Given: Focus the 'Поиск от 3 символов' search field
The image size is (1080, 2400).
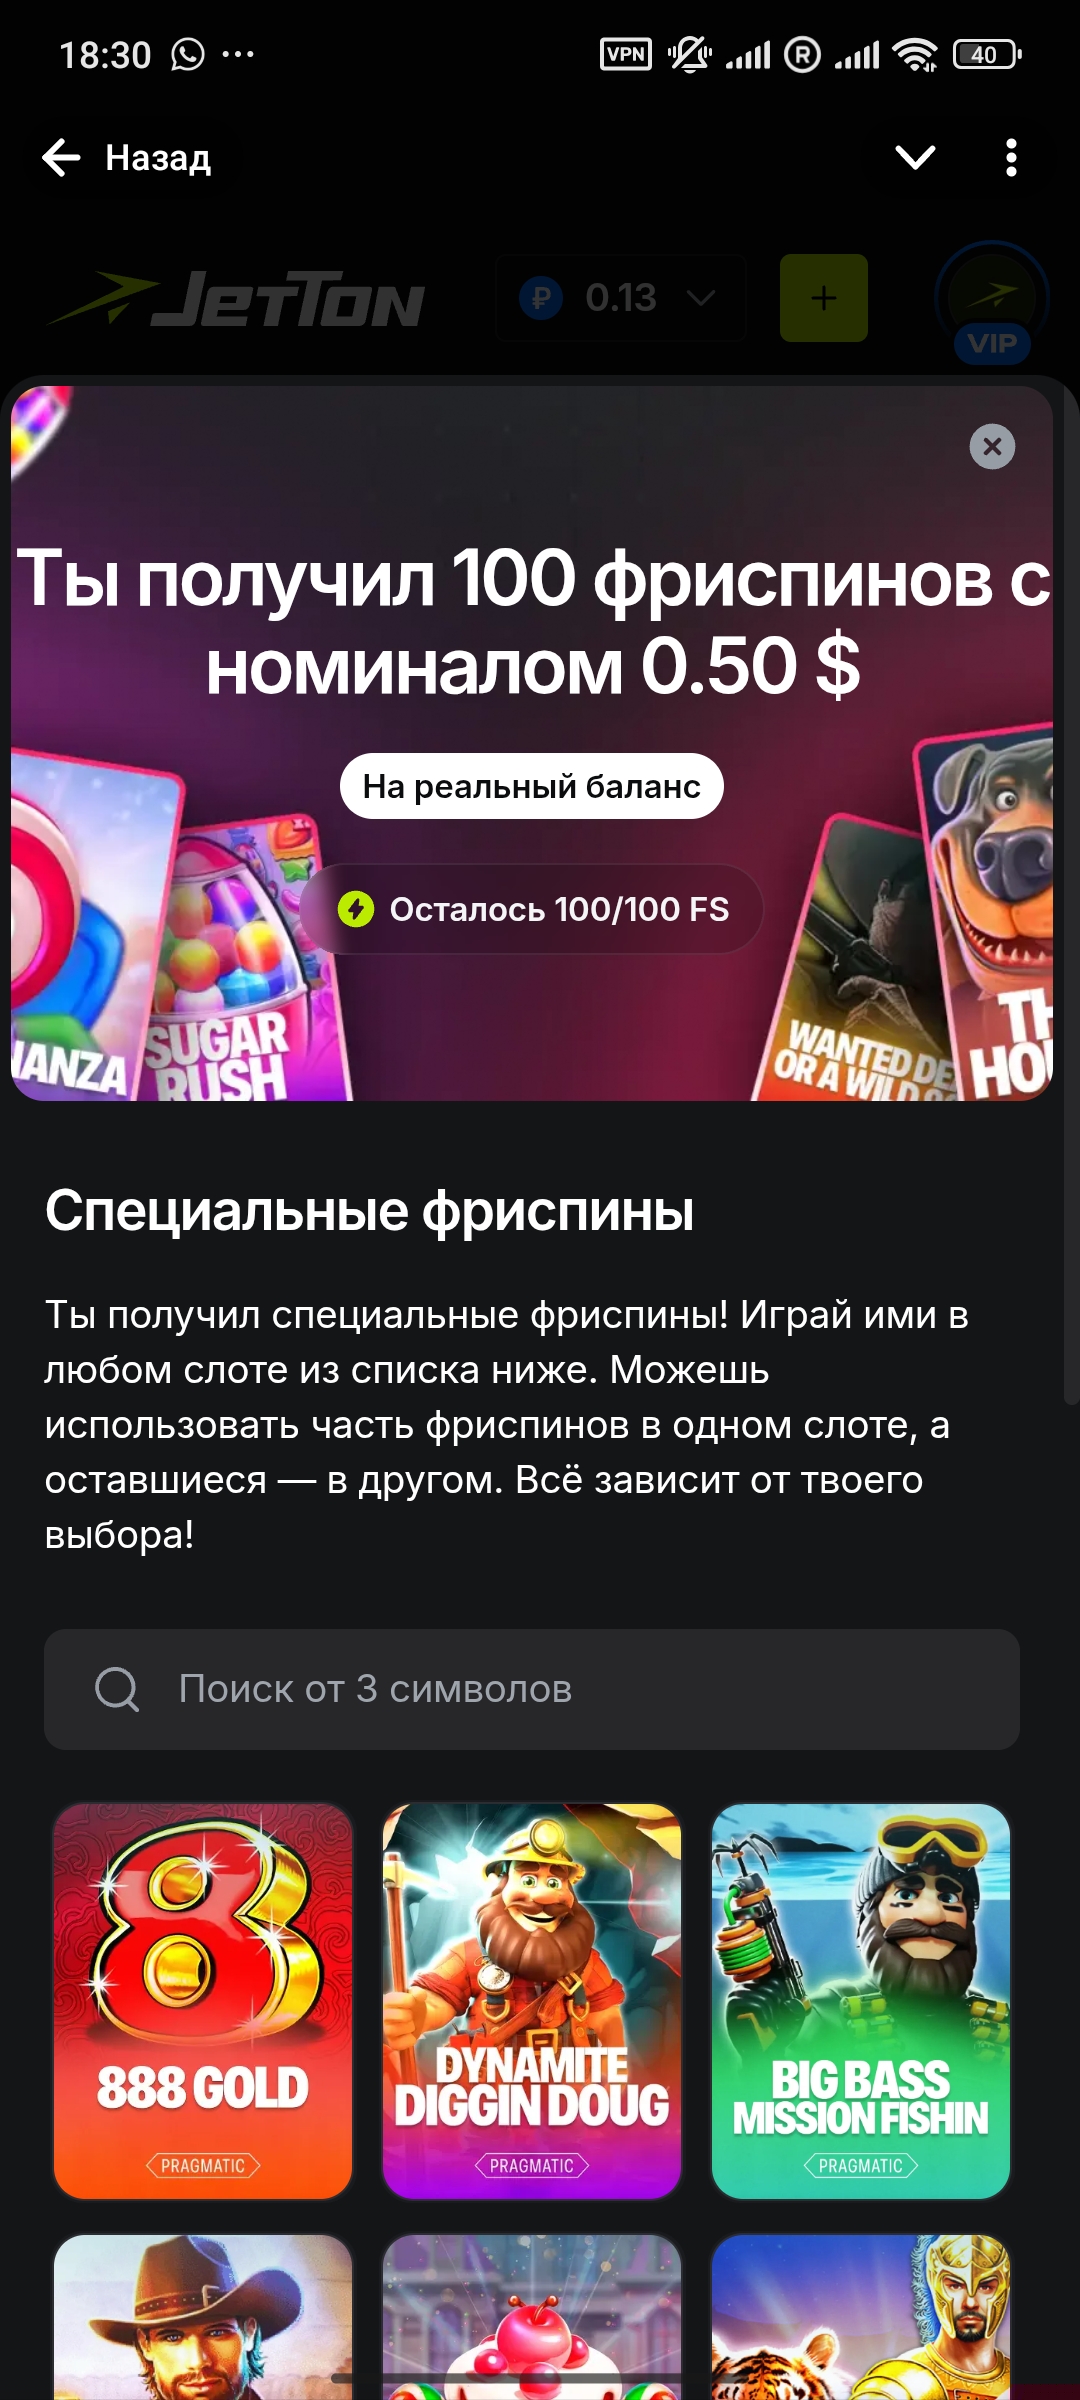Looking at the screenshot, I should (x=532, y=1689).
